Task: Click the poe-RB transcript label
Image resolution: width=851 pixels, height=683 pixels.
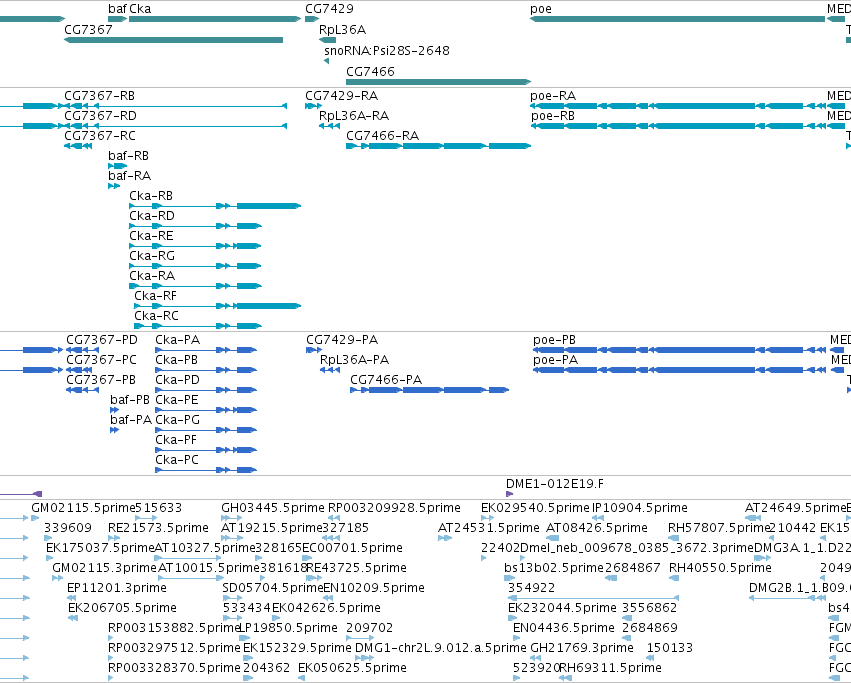Action: pyautogui.click(x=552, y=116)
